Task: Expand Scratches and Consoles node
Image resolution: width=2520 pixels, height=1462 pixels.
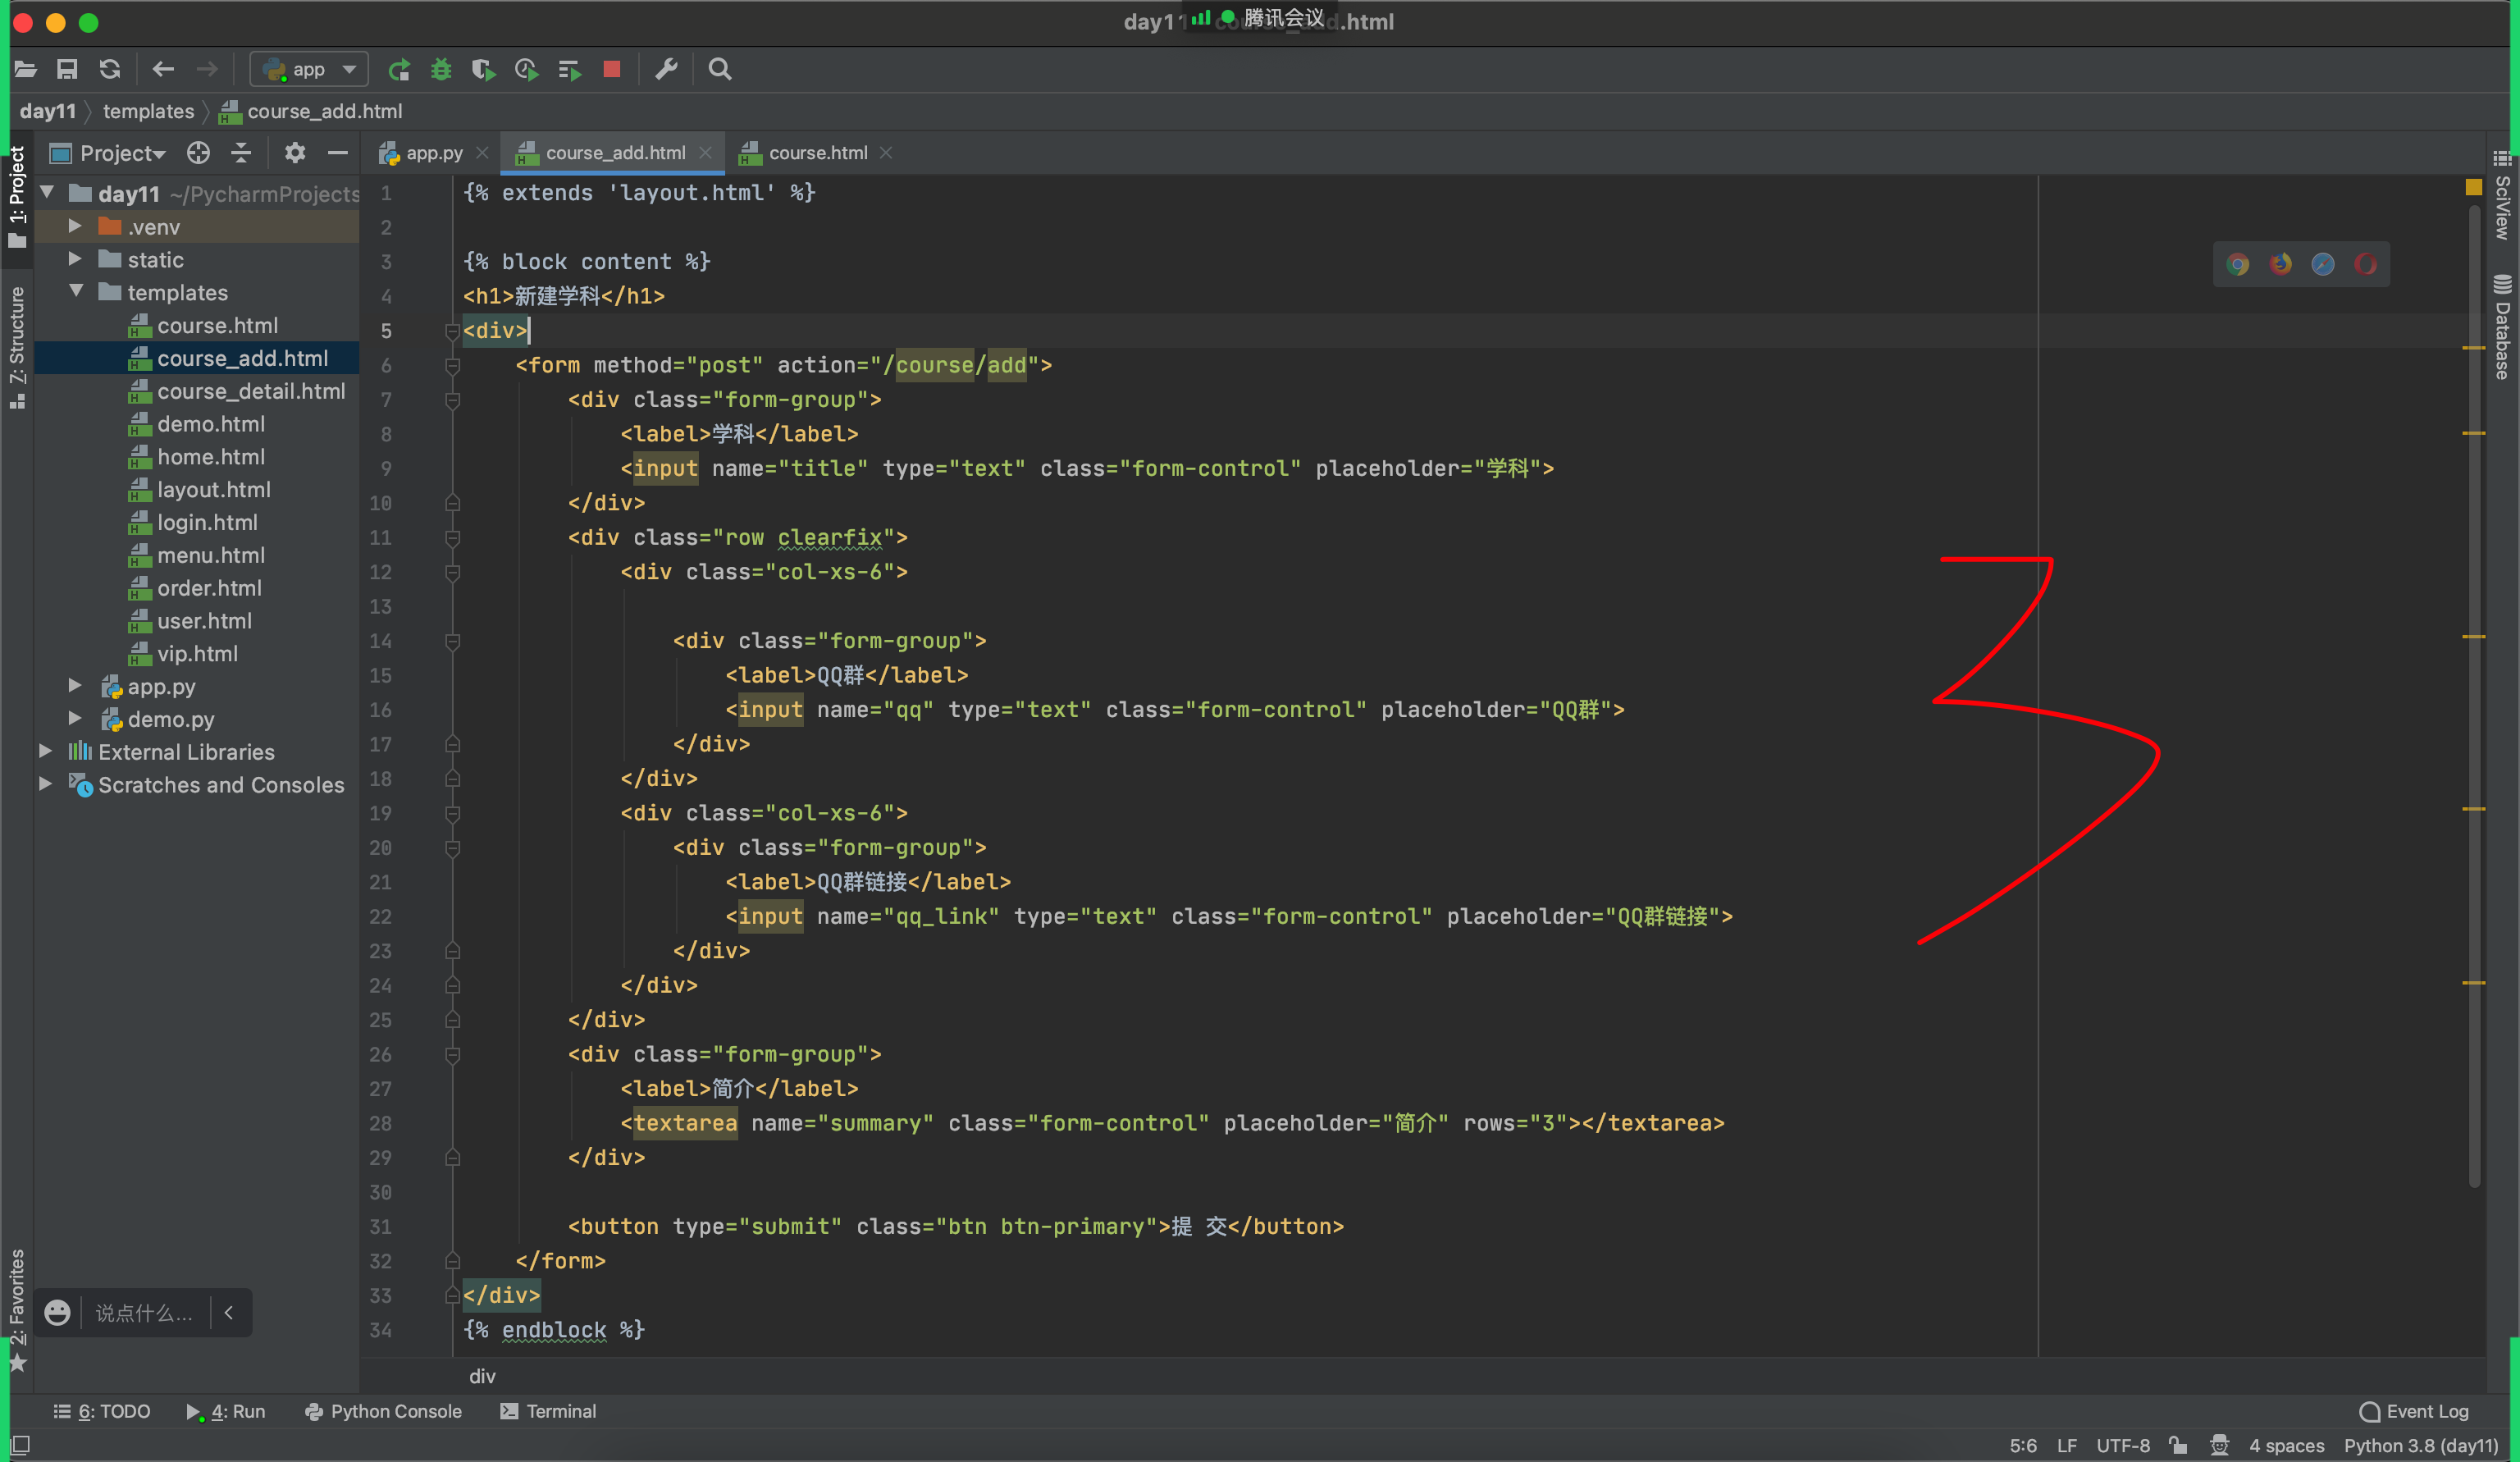Action: [45, 784]
